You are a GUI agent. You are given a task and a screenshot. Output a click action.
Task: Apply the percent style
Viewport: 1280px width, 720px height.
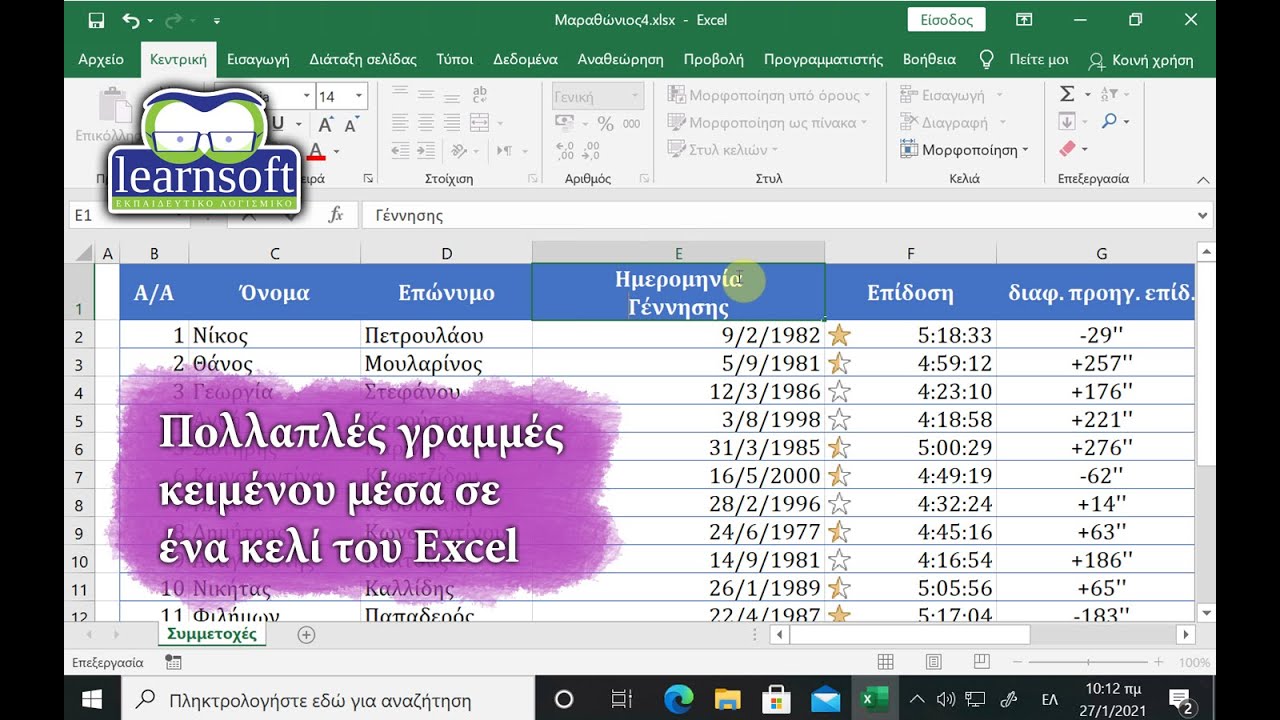click(x=605, y=123)
